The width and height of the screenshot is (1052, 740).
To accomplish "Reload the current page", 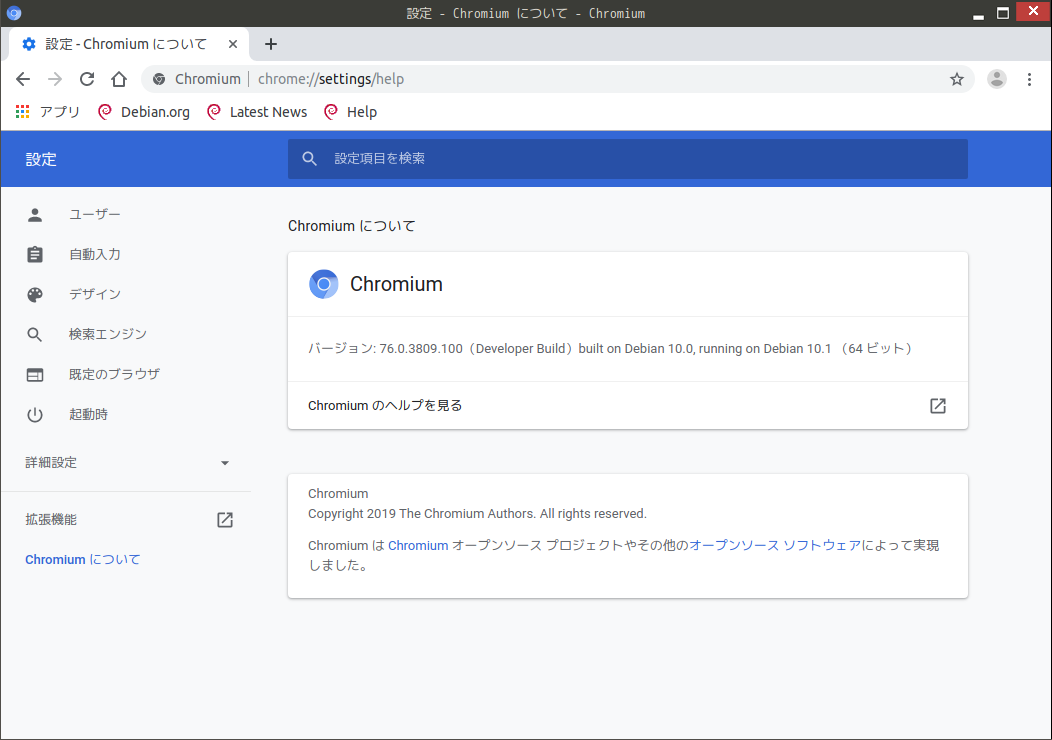I will pos(87,79).
